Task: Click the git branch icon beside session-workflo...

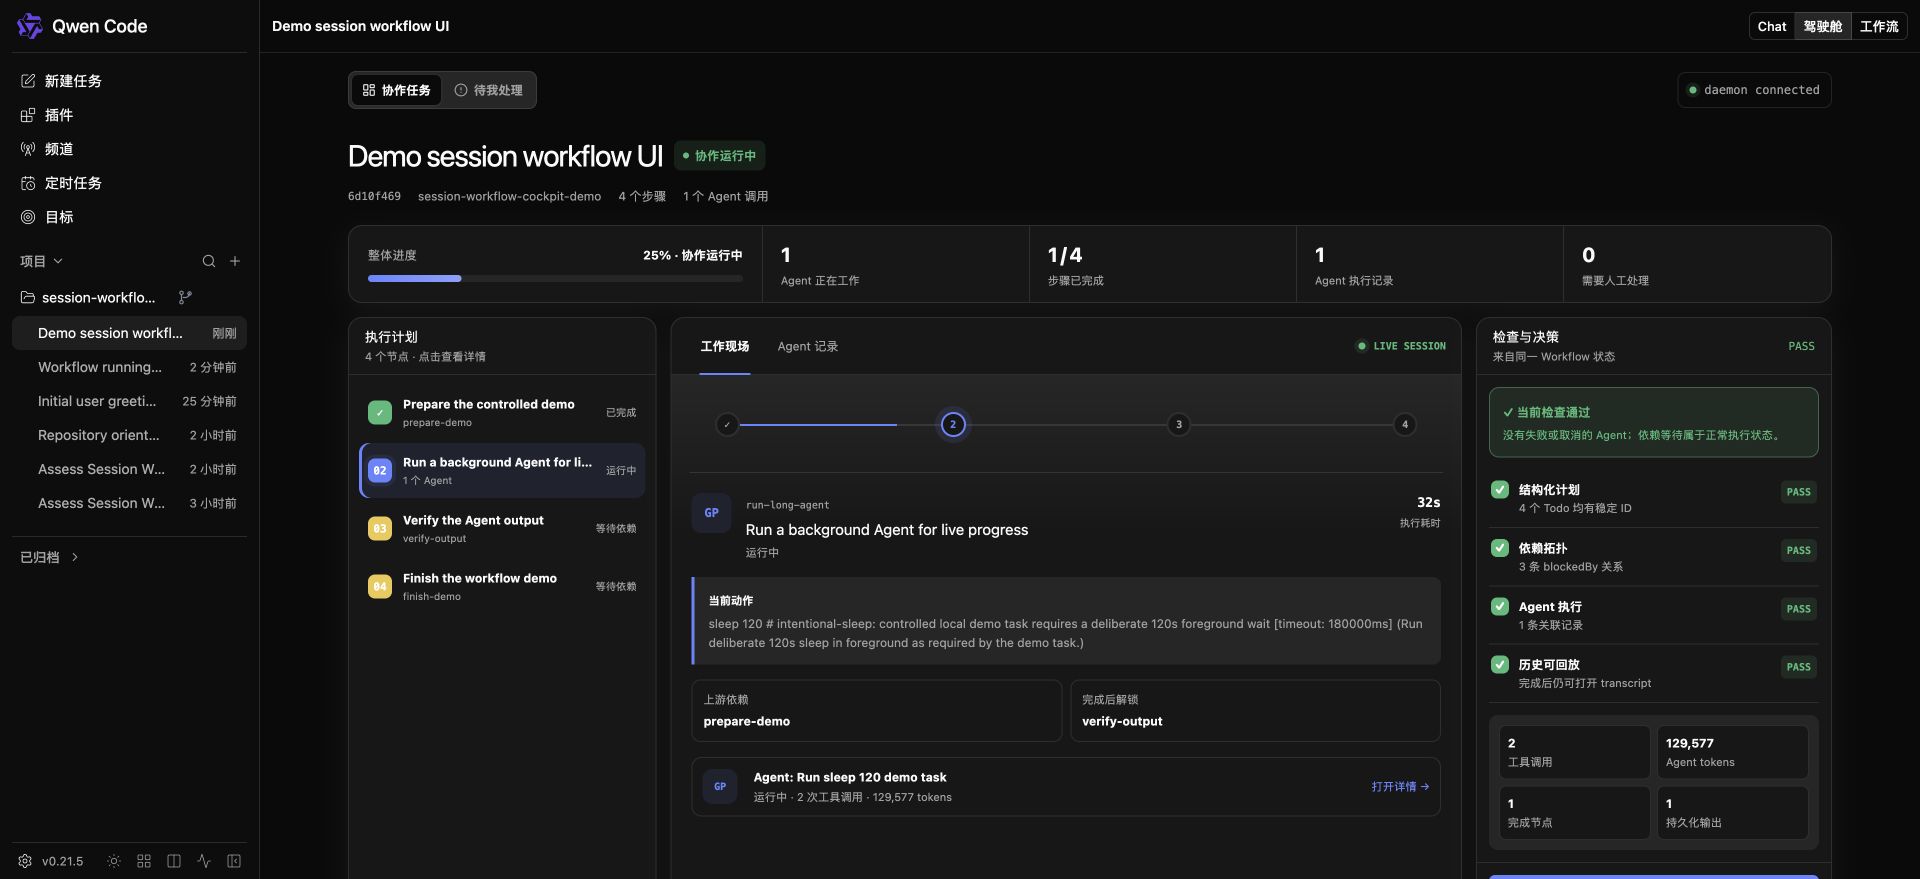Action: click(x=185, y=297)
